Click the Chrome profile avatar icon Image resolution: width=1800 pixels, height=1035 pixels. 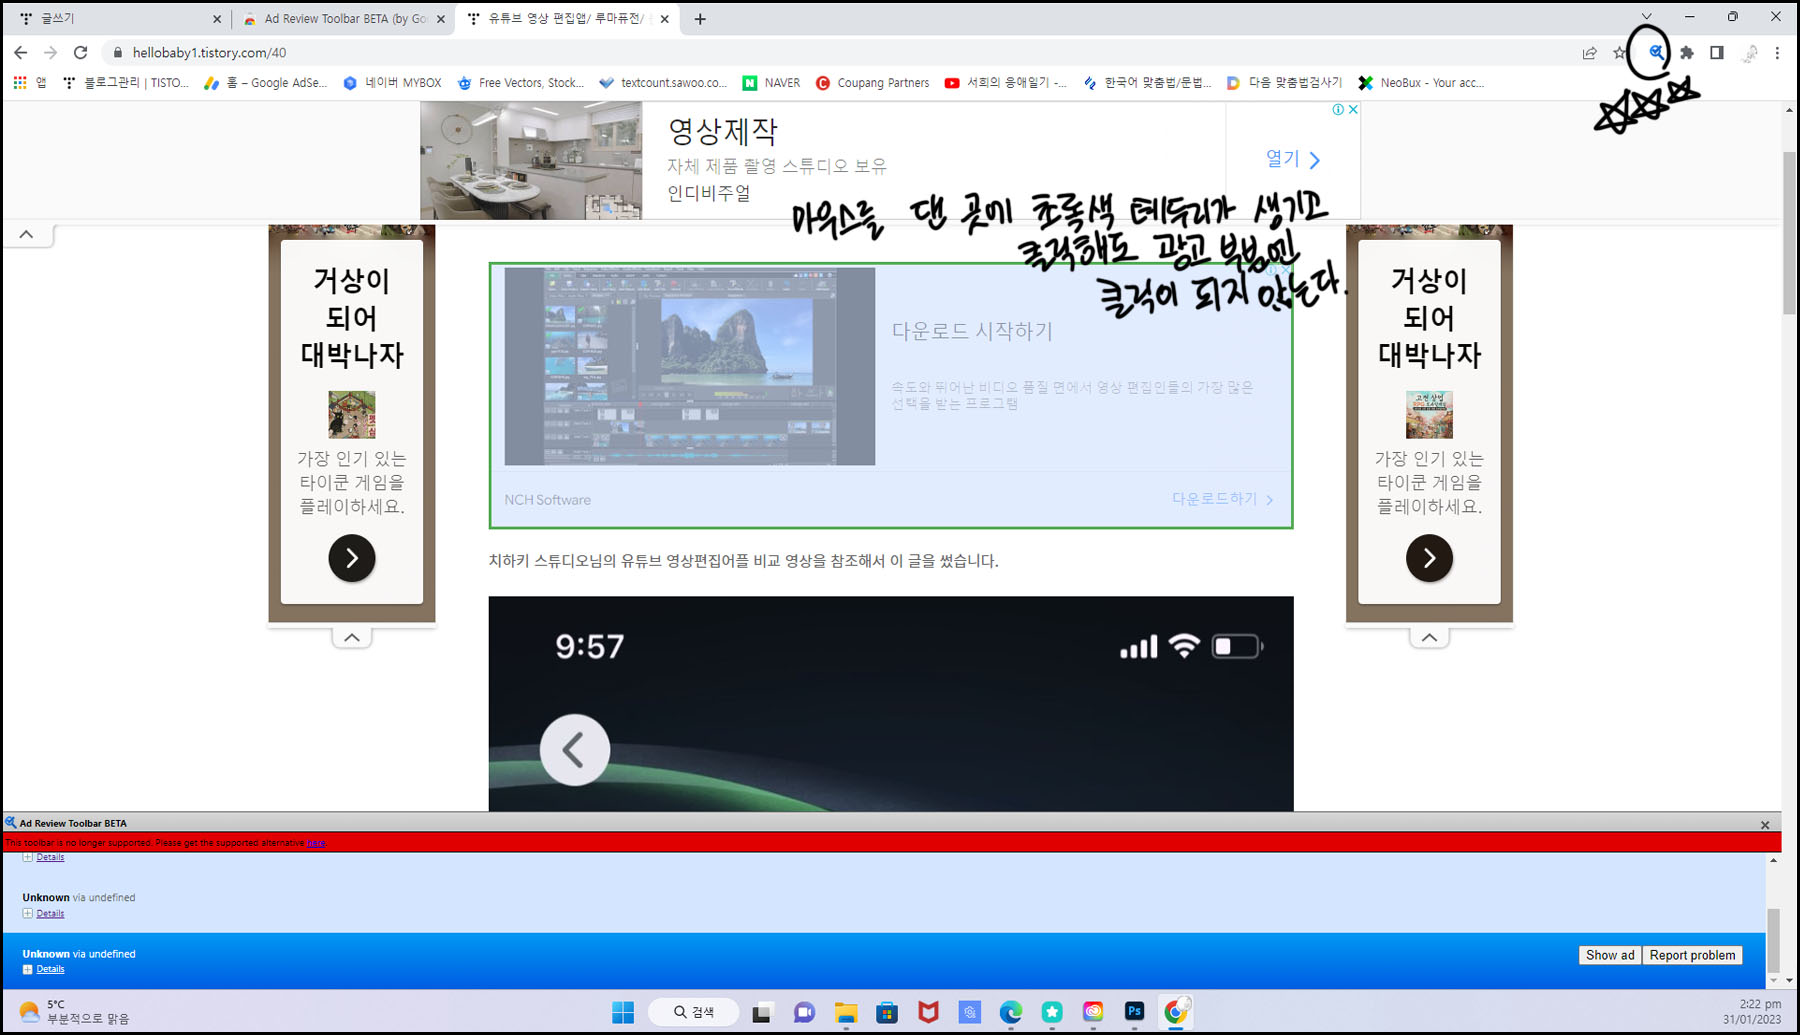click(x=1749, y=53)
